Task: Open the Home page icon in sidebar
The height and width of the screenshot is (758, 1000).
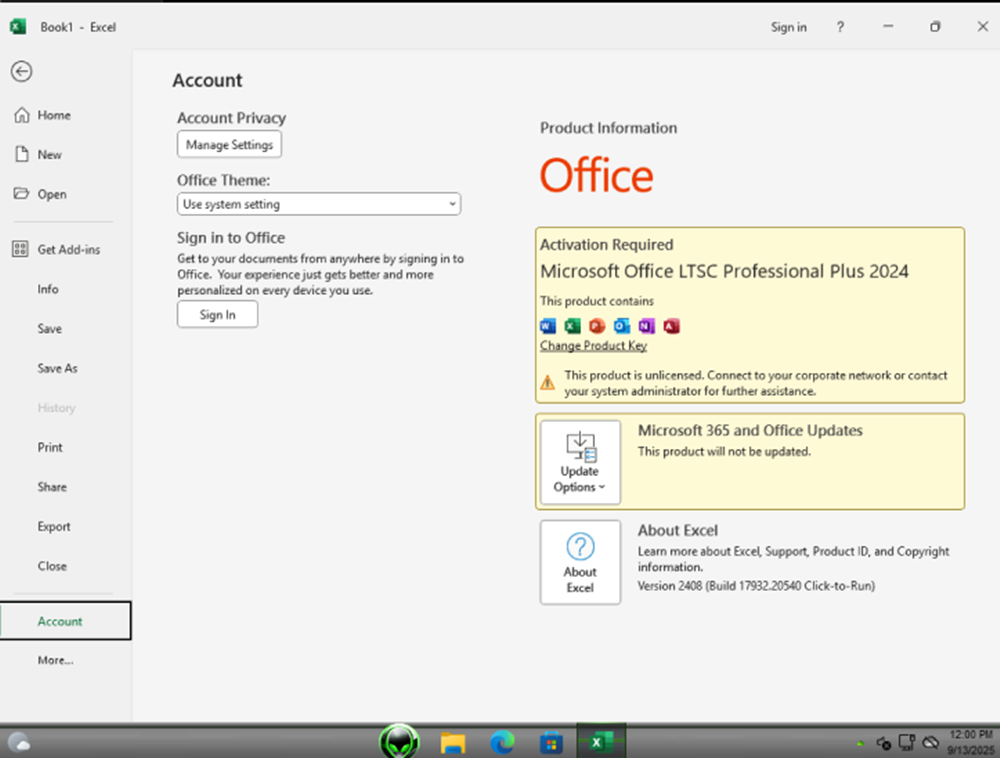Action: click(21, 115)
